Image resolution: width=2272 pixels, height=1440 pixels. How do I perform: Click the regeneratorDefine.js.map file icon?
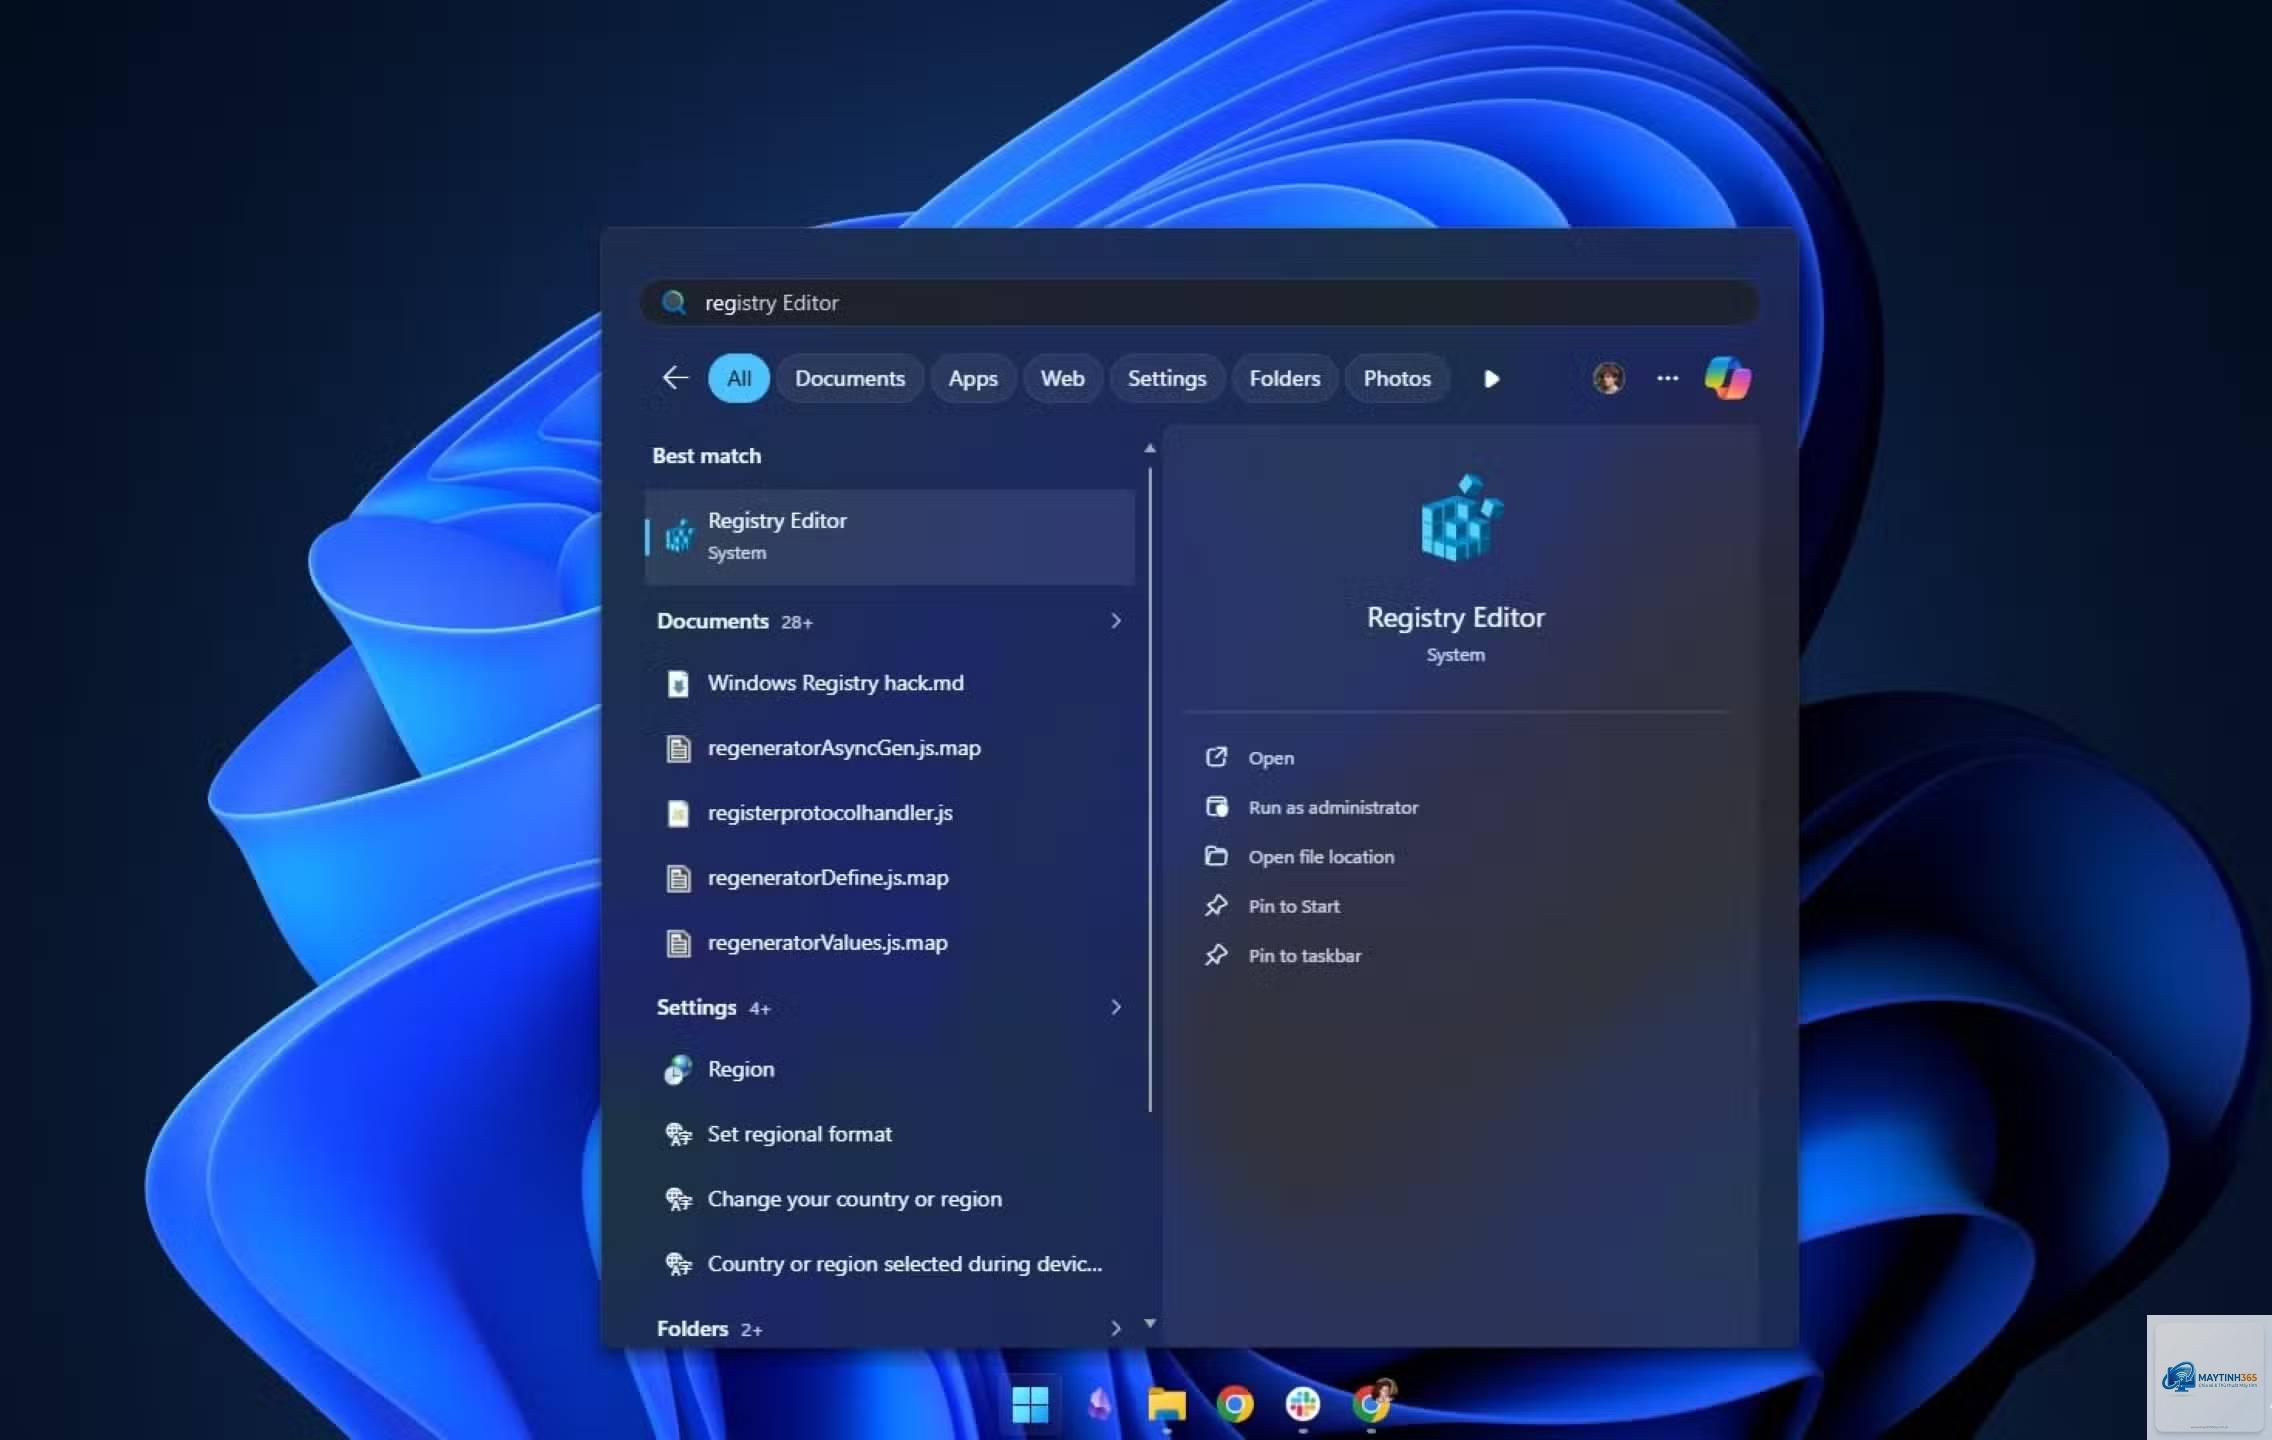point(678,878)
